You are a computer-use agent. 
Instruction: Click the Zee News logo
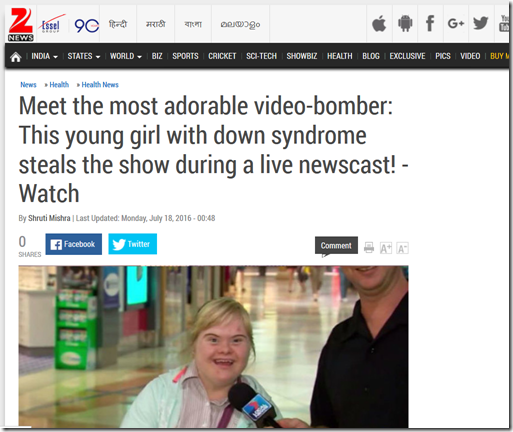tap(21, 24)
